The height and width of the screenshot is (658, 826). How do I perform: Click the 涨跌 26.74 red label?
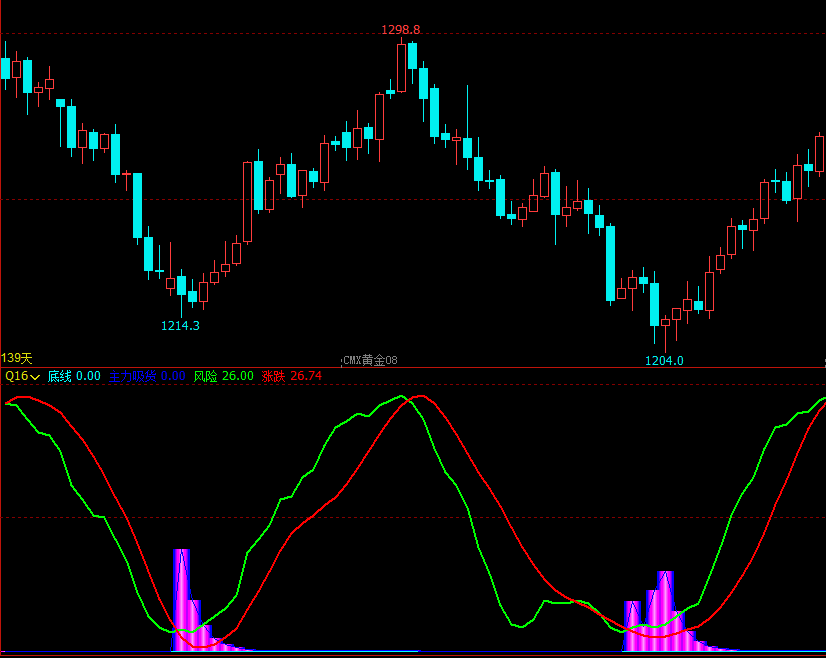coord(291,376)
